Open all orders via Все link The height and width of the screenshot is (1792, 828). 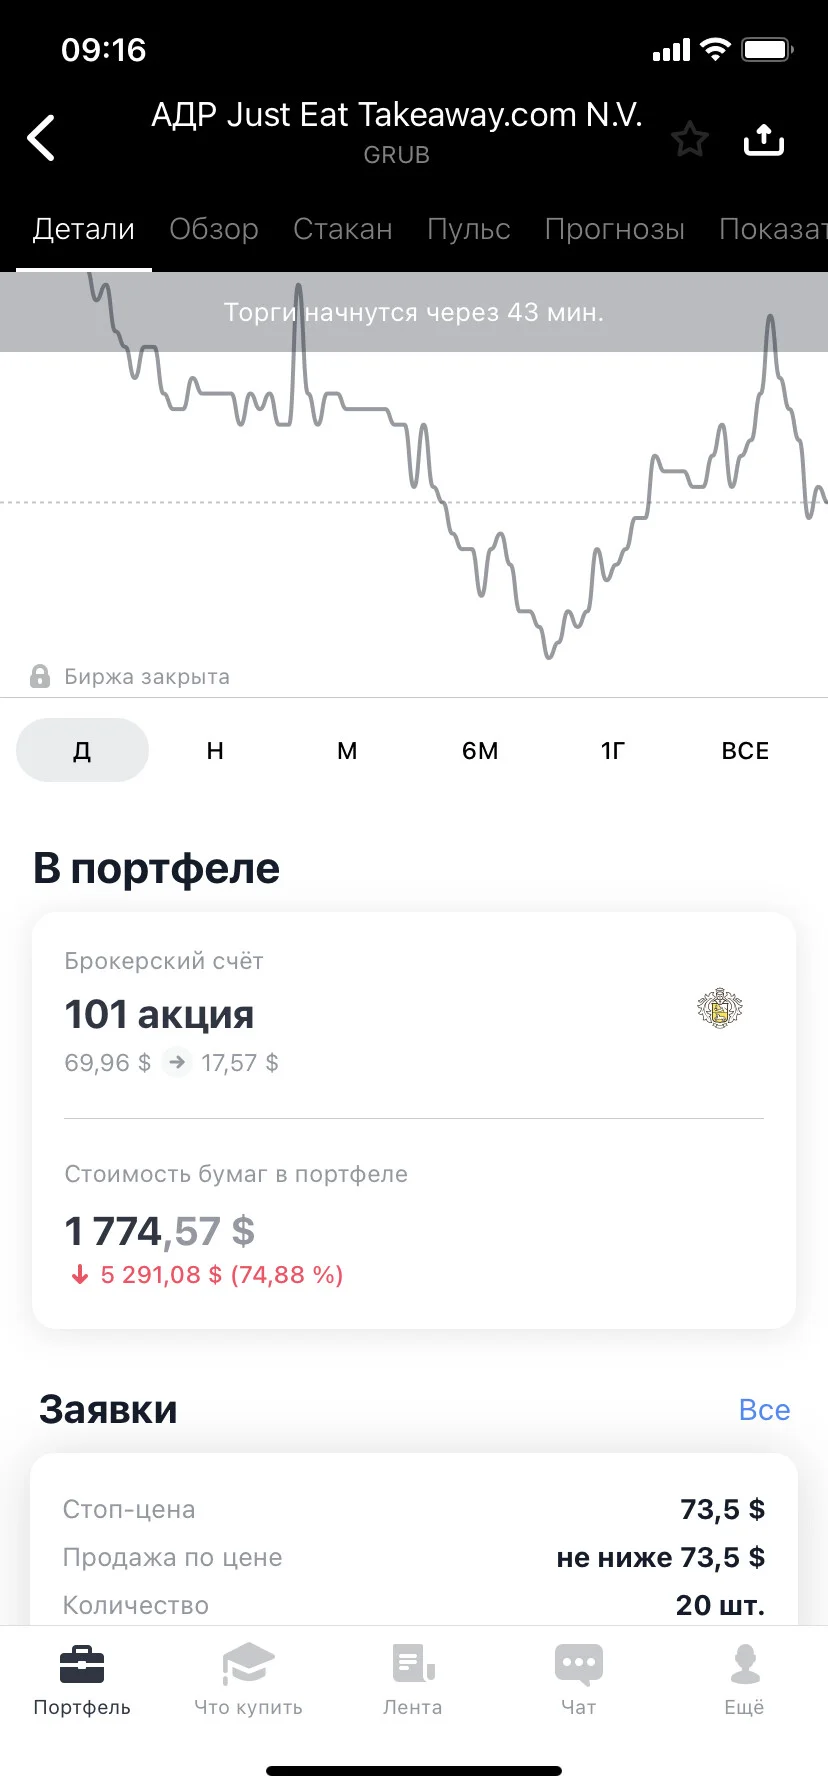[764, 1410]
